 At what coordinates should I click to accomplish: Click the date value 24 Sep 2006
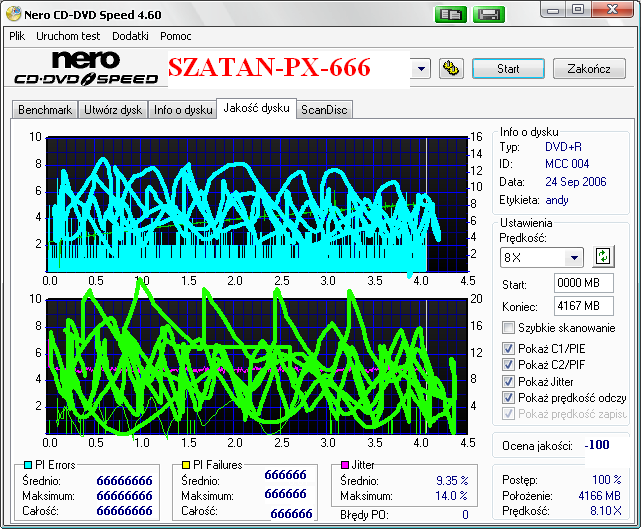pyautogui.click(x=576, y=182)
